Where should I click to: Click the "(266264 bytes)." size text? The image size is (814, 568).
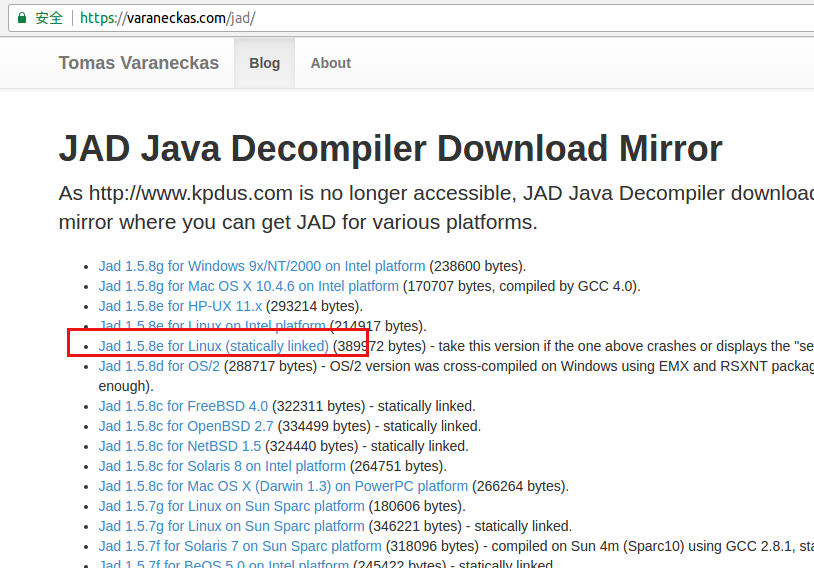point(521,486)
